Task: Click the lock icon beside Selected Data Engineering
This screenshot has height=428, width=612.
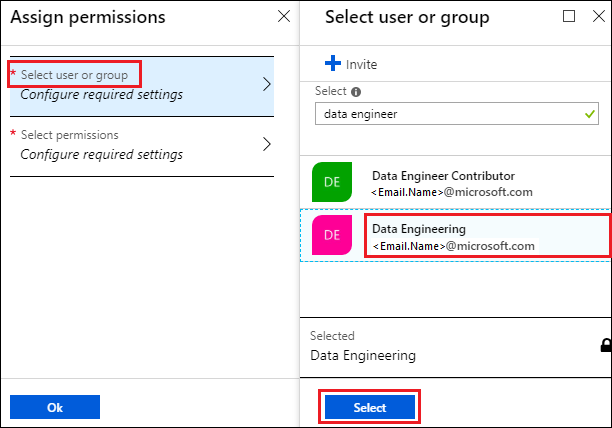Action: [x=606, y=345]
